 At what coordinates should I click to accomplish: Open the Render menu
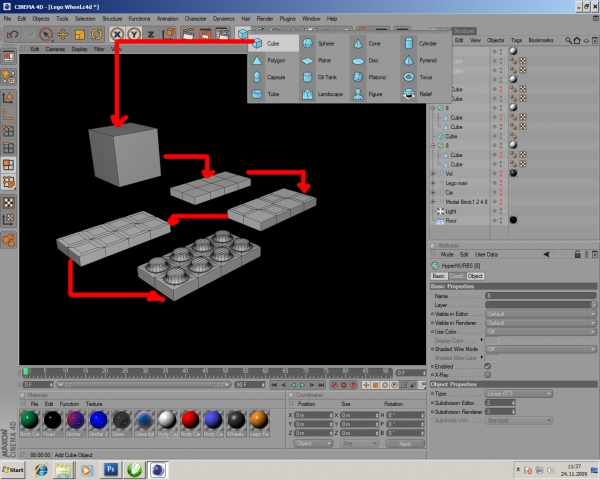point(265,18)
